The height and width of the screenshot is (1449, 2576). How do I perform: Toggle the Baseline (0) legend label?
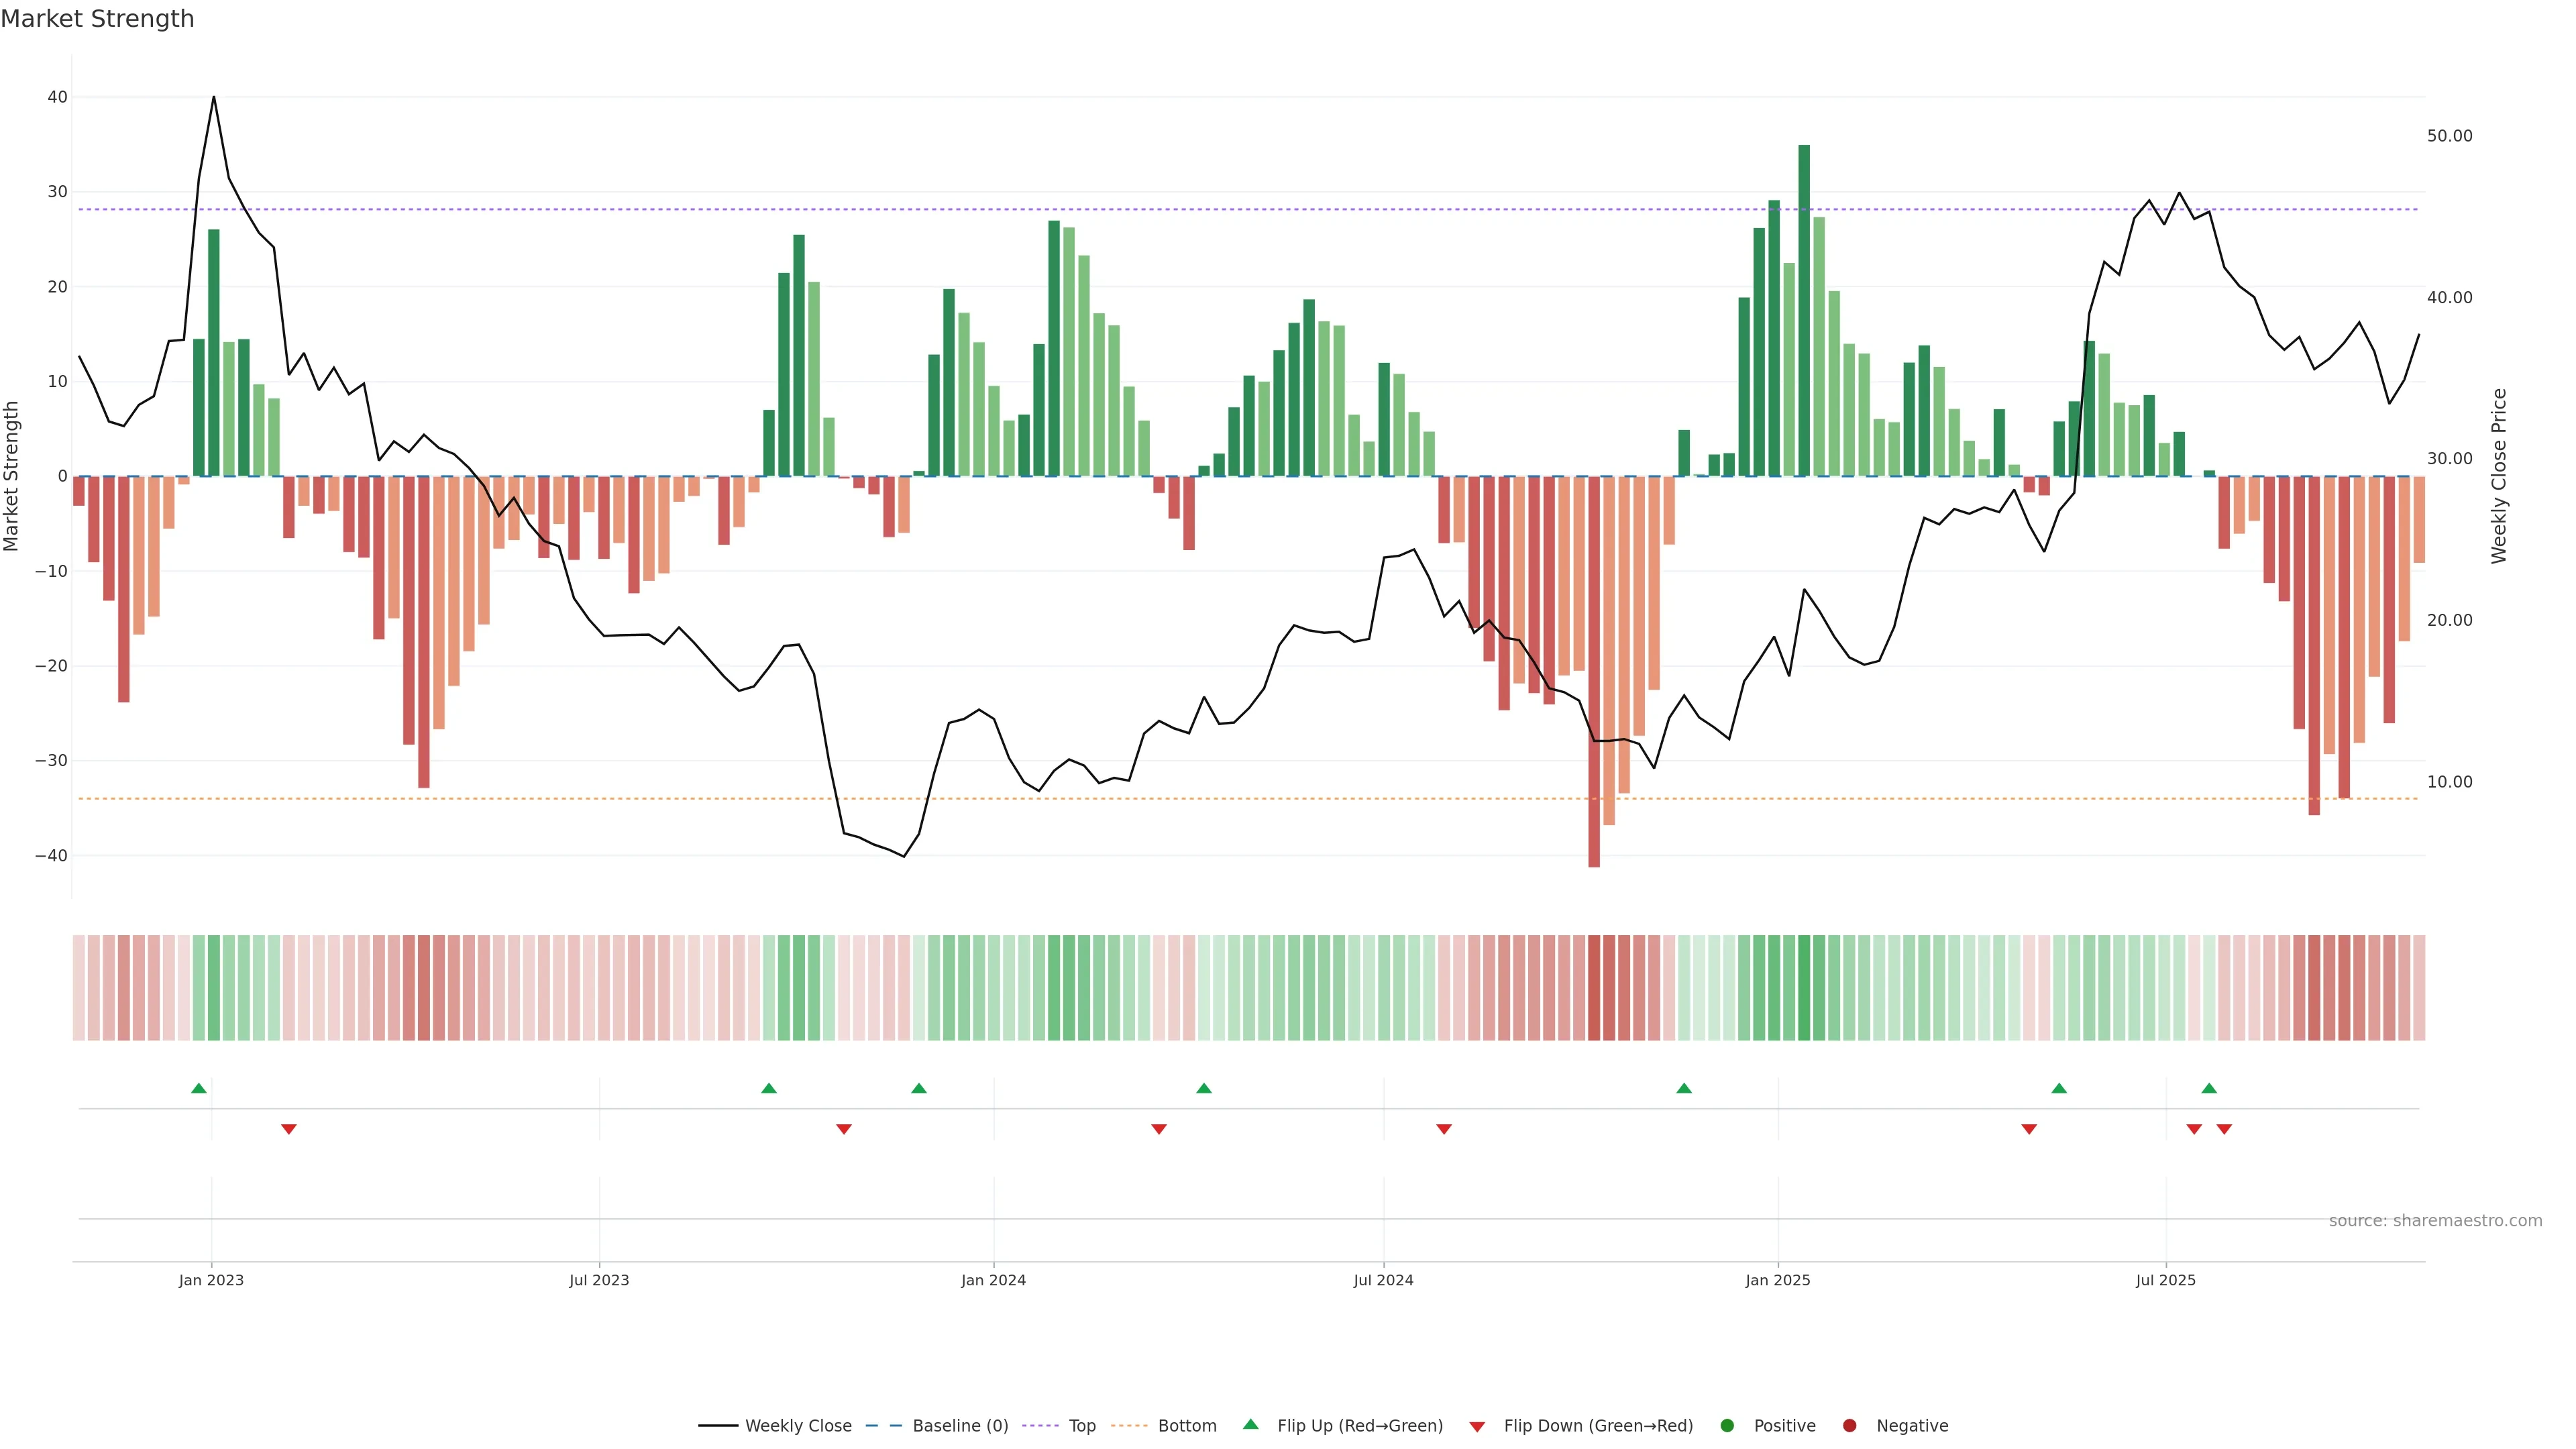point(960,1426)
